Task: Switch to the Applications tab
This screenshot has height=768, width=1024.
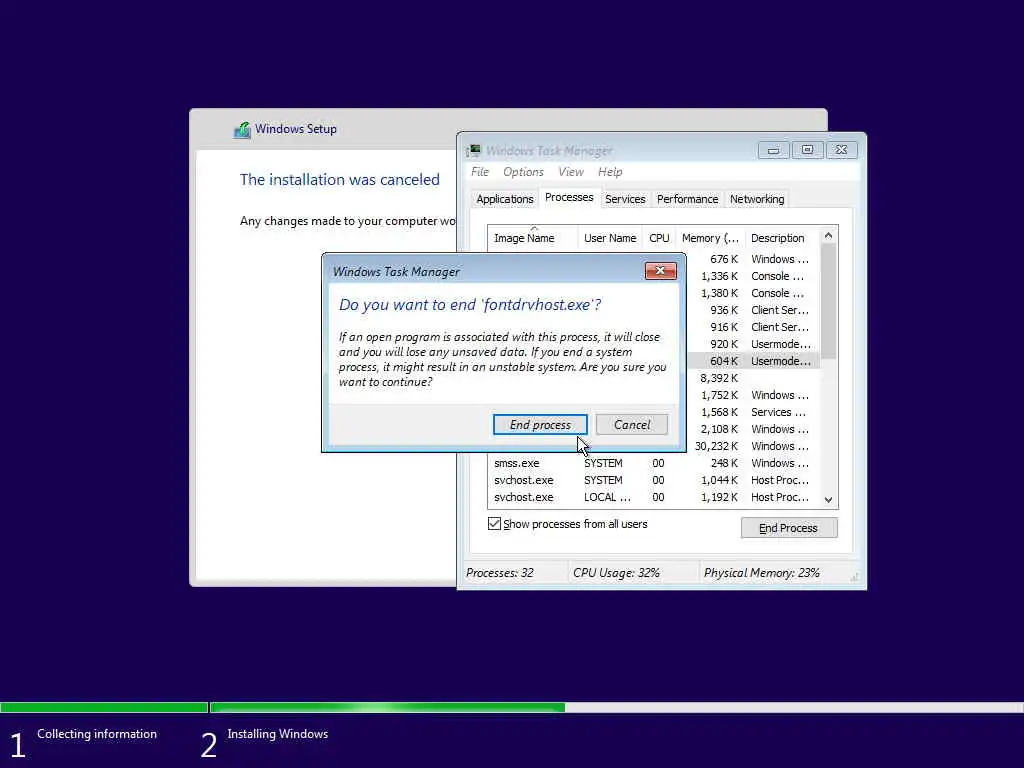Action: [505, 199]
